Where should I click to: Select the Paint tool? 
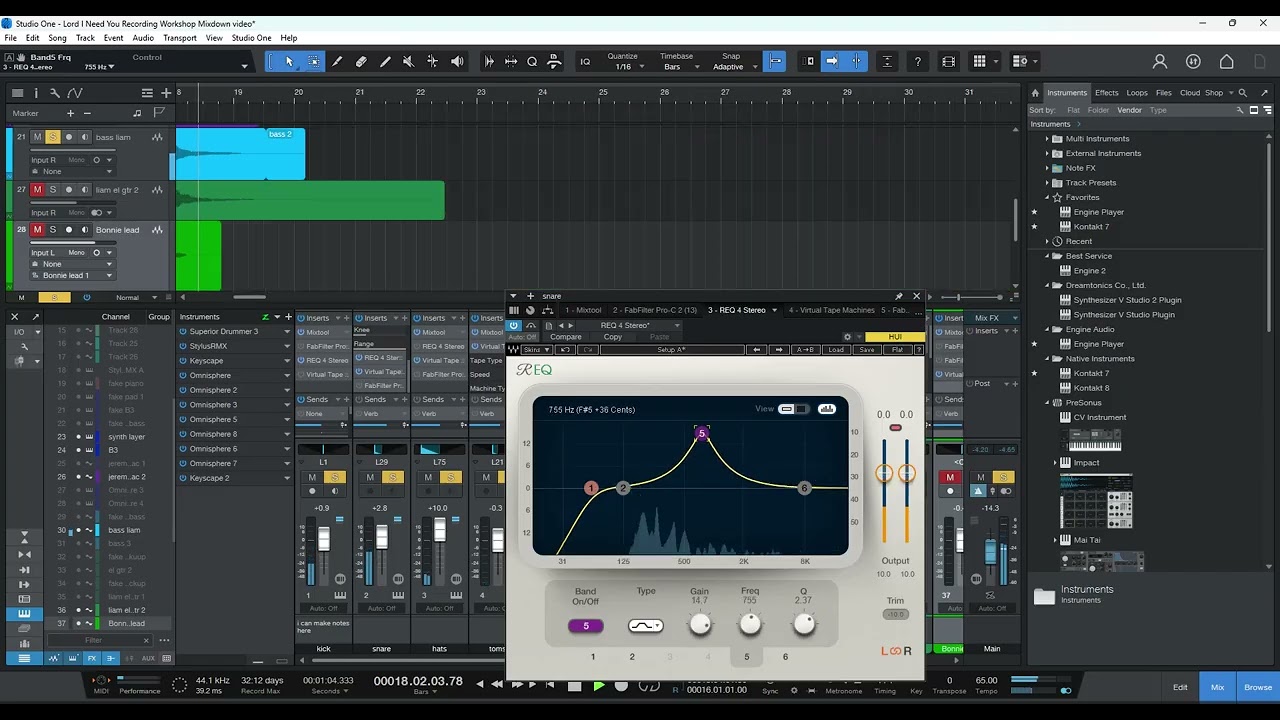(385, 62)
